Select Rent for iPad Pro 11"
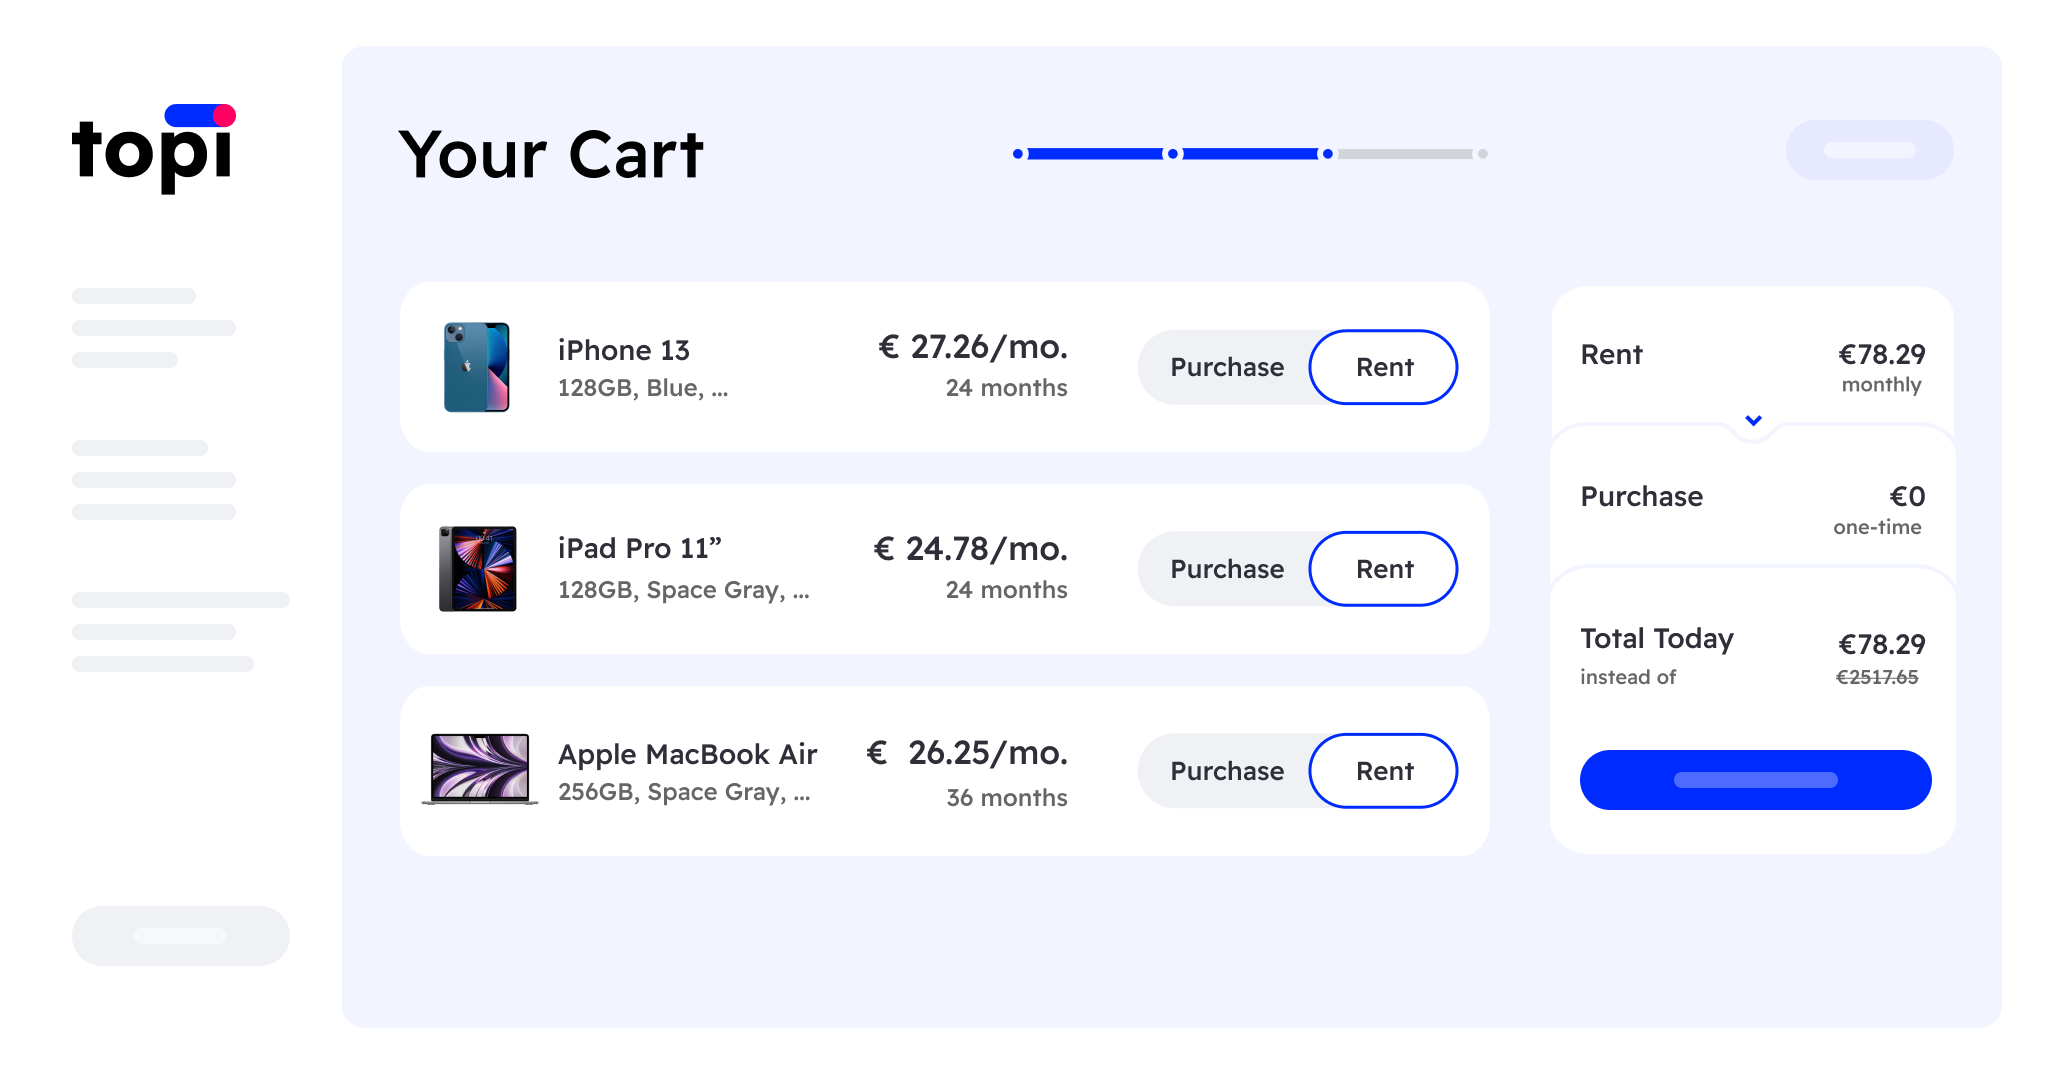 pos(1384,569)
